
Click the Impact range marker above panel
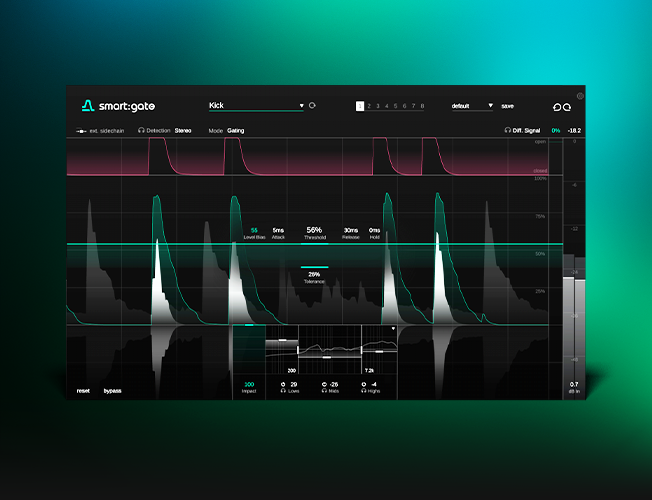click(x=249, y=325)
